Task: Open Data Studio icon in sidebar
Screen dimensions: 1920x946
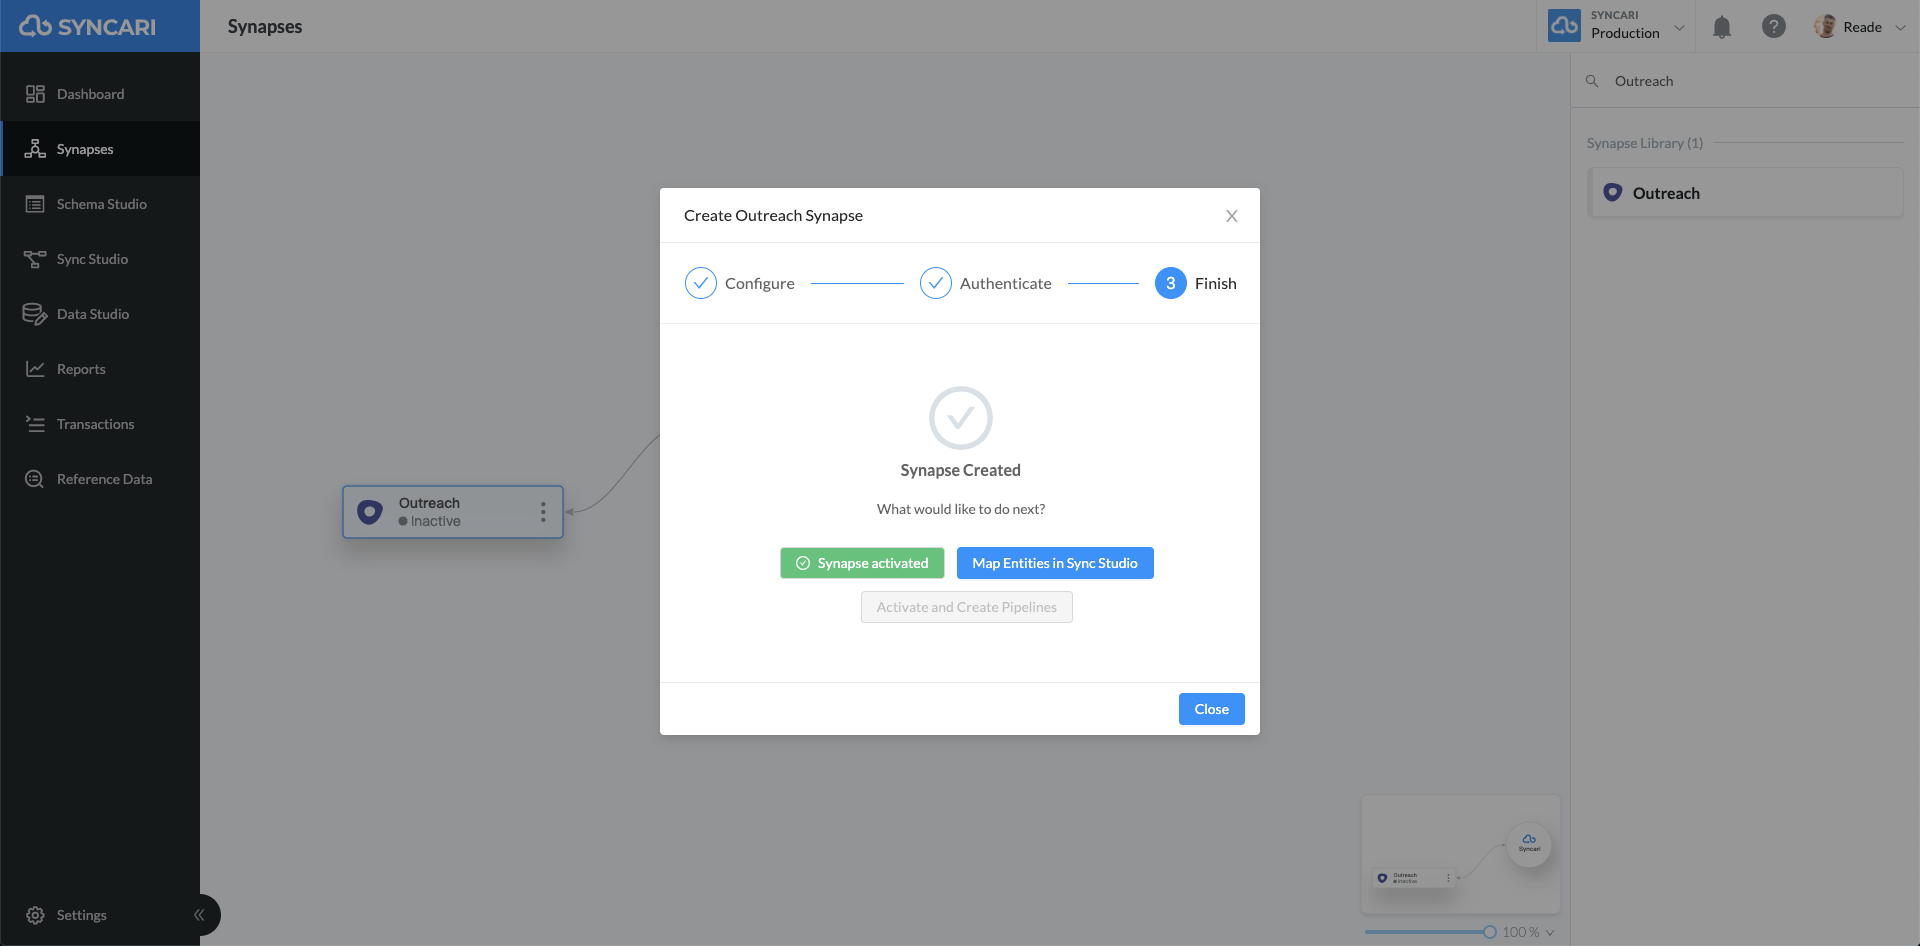Action: pyautogui.click(x=35, y=314)
